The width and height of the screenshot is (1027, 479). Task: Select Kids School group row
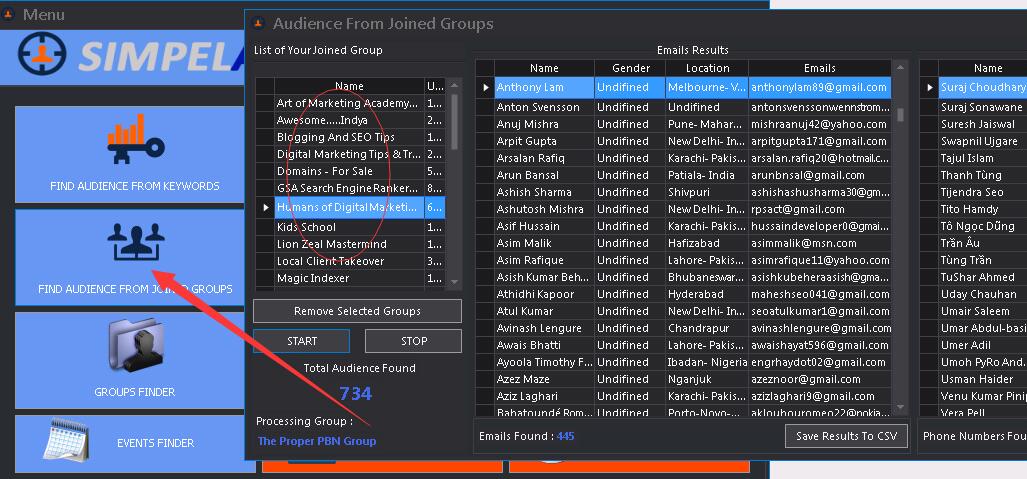point(349,227)
